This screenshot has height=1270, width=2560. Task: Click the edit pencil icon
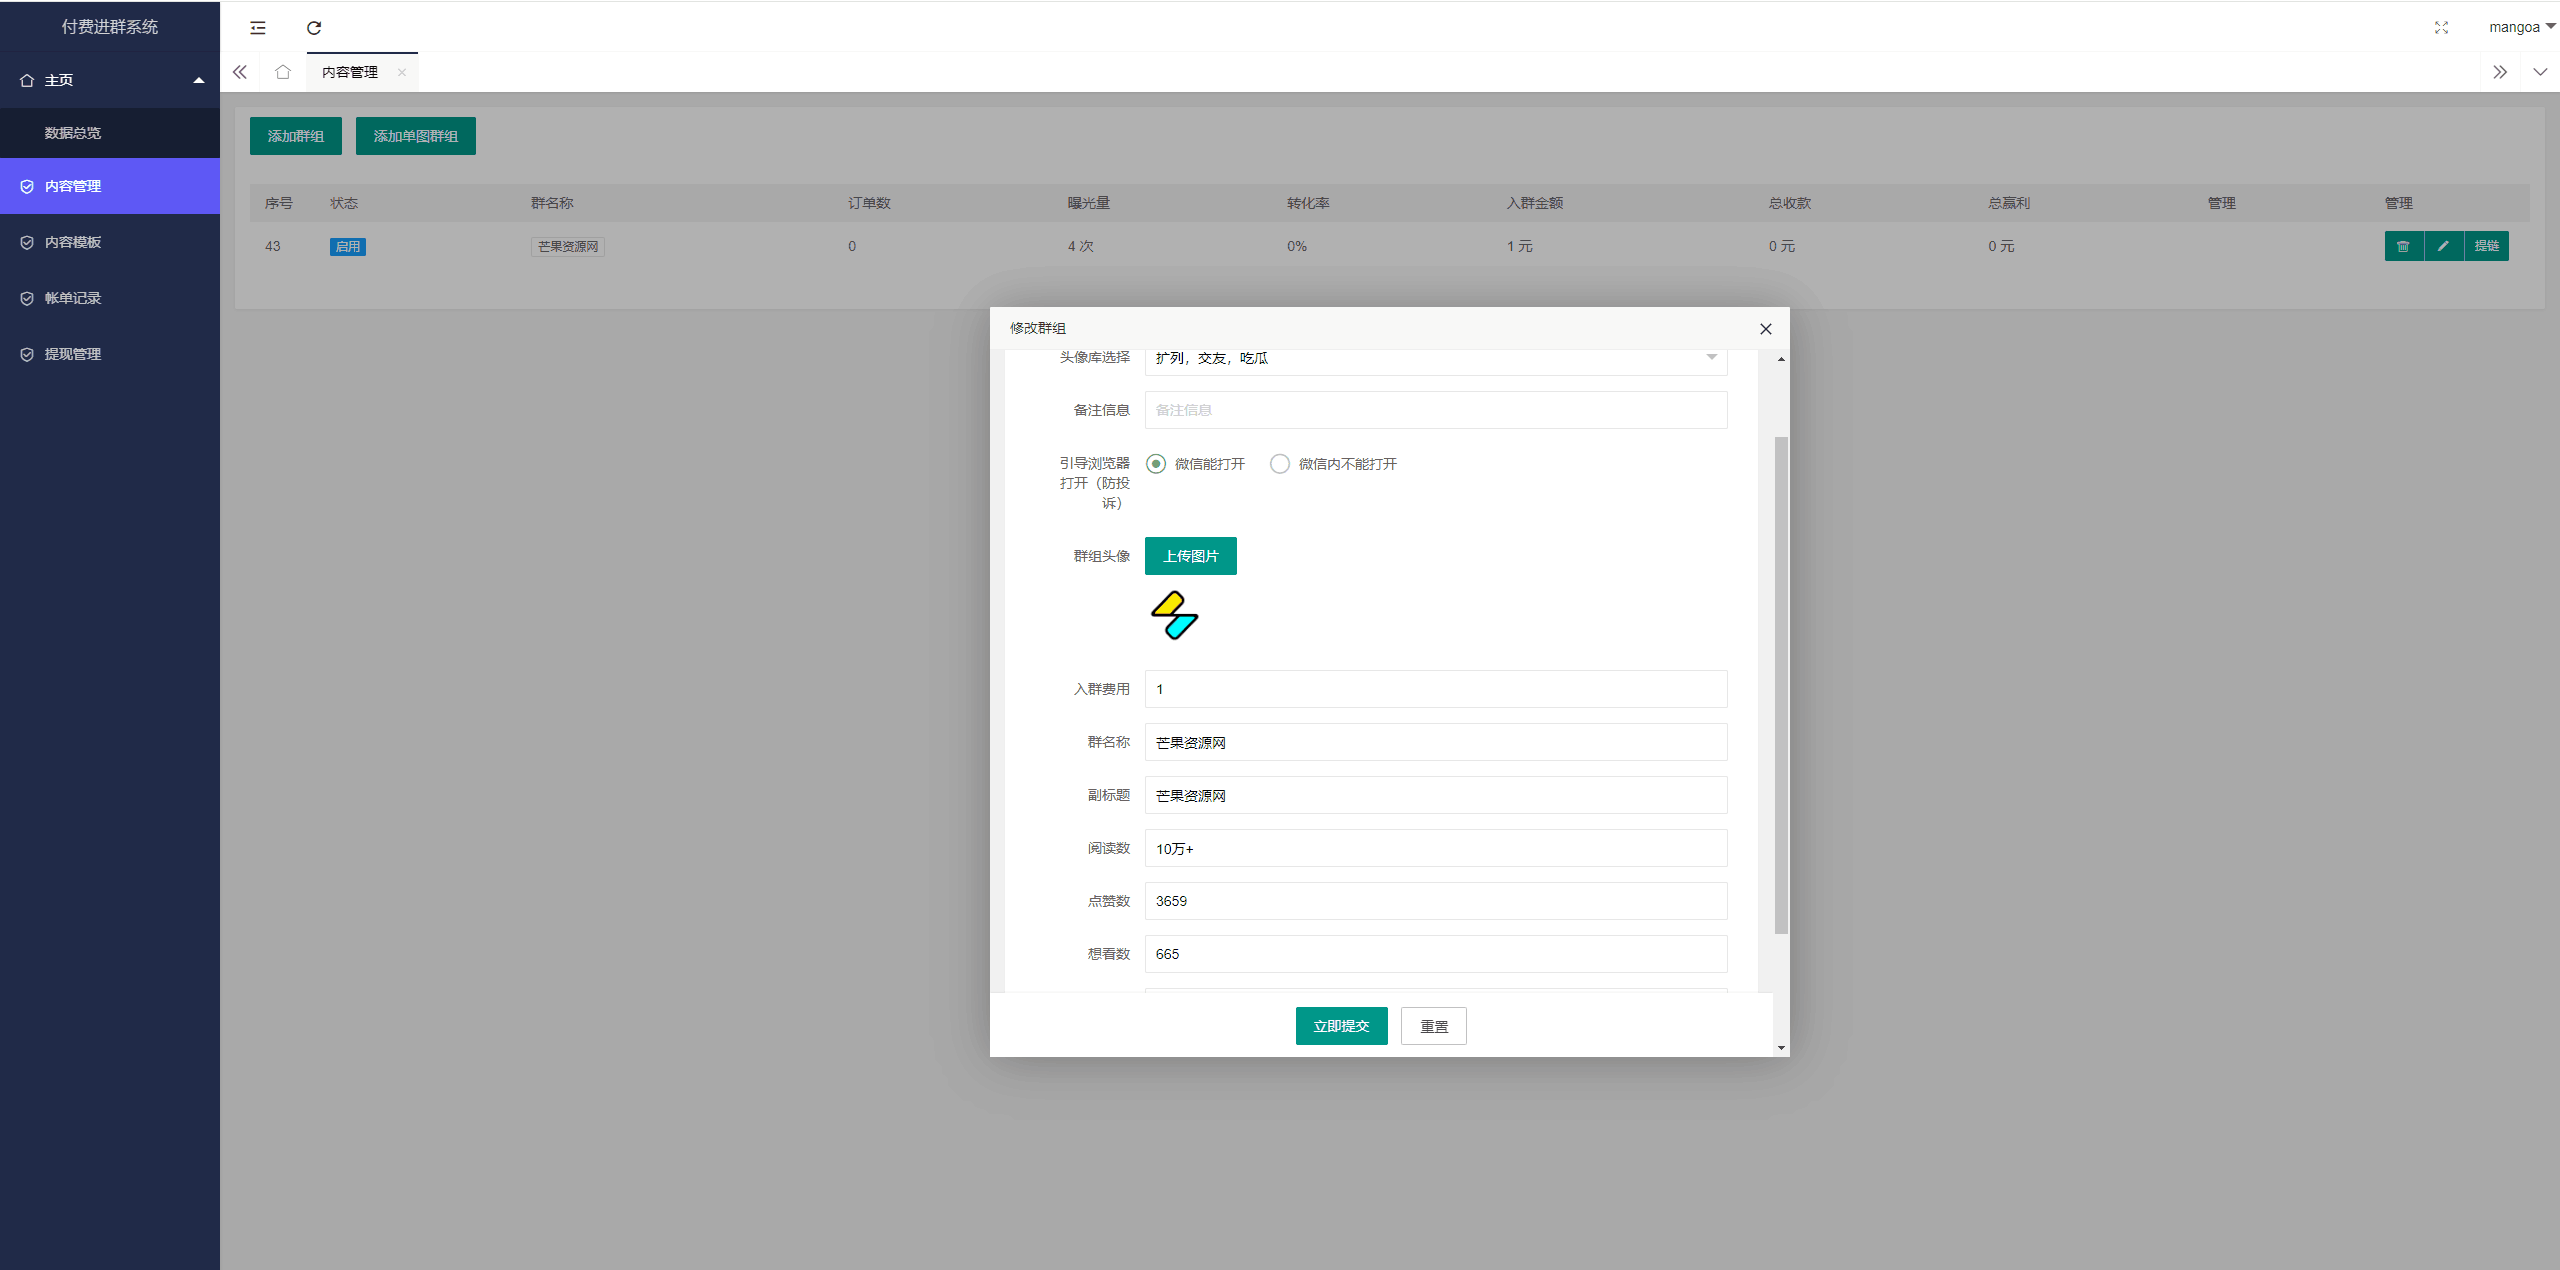[2444, 245]
